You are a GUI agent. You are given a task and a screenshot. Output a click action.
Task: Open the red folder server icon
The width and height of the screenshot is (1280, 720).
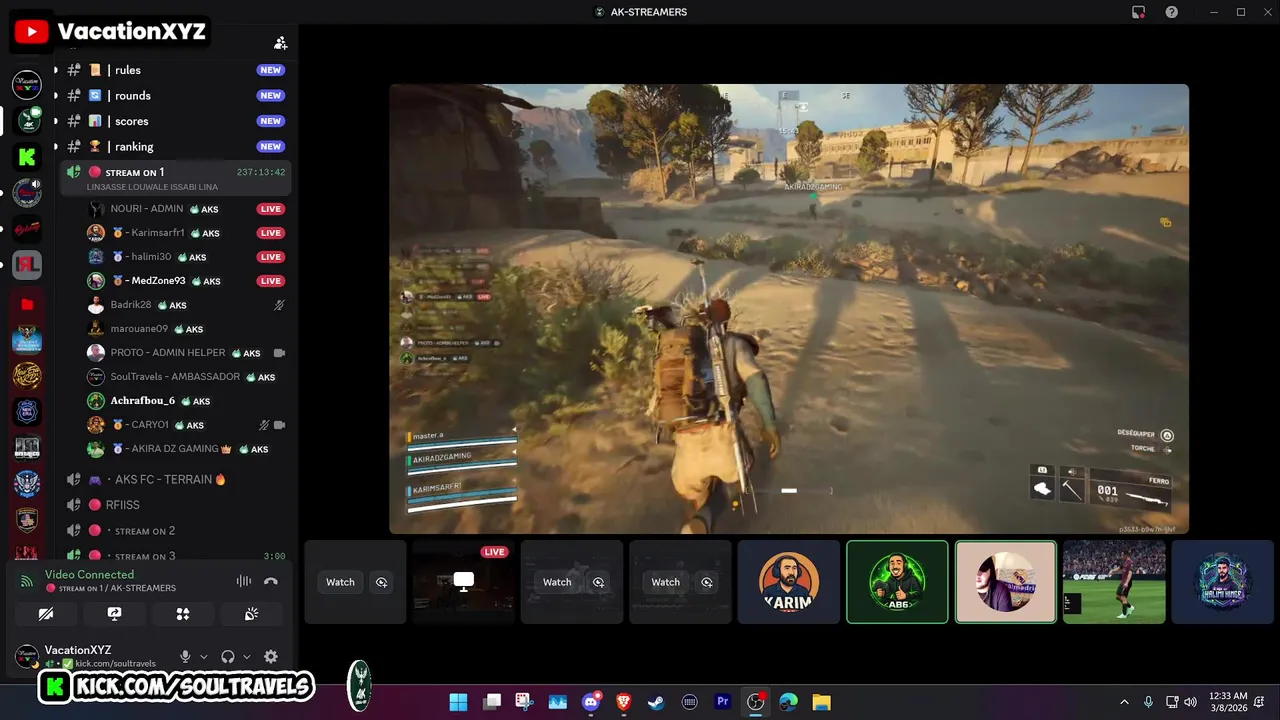coord(27,304)
